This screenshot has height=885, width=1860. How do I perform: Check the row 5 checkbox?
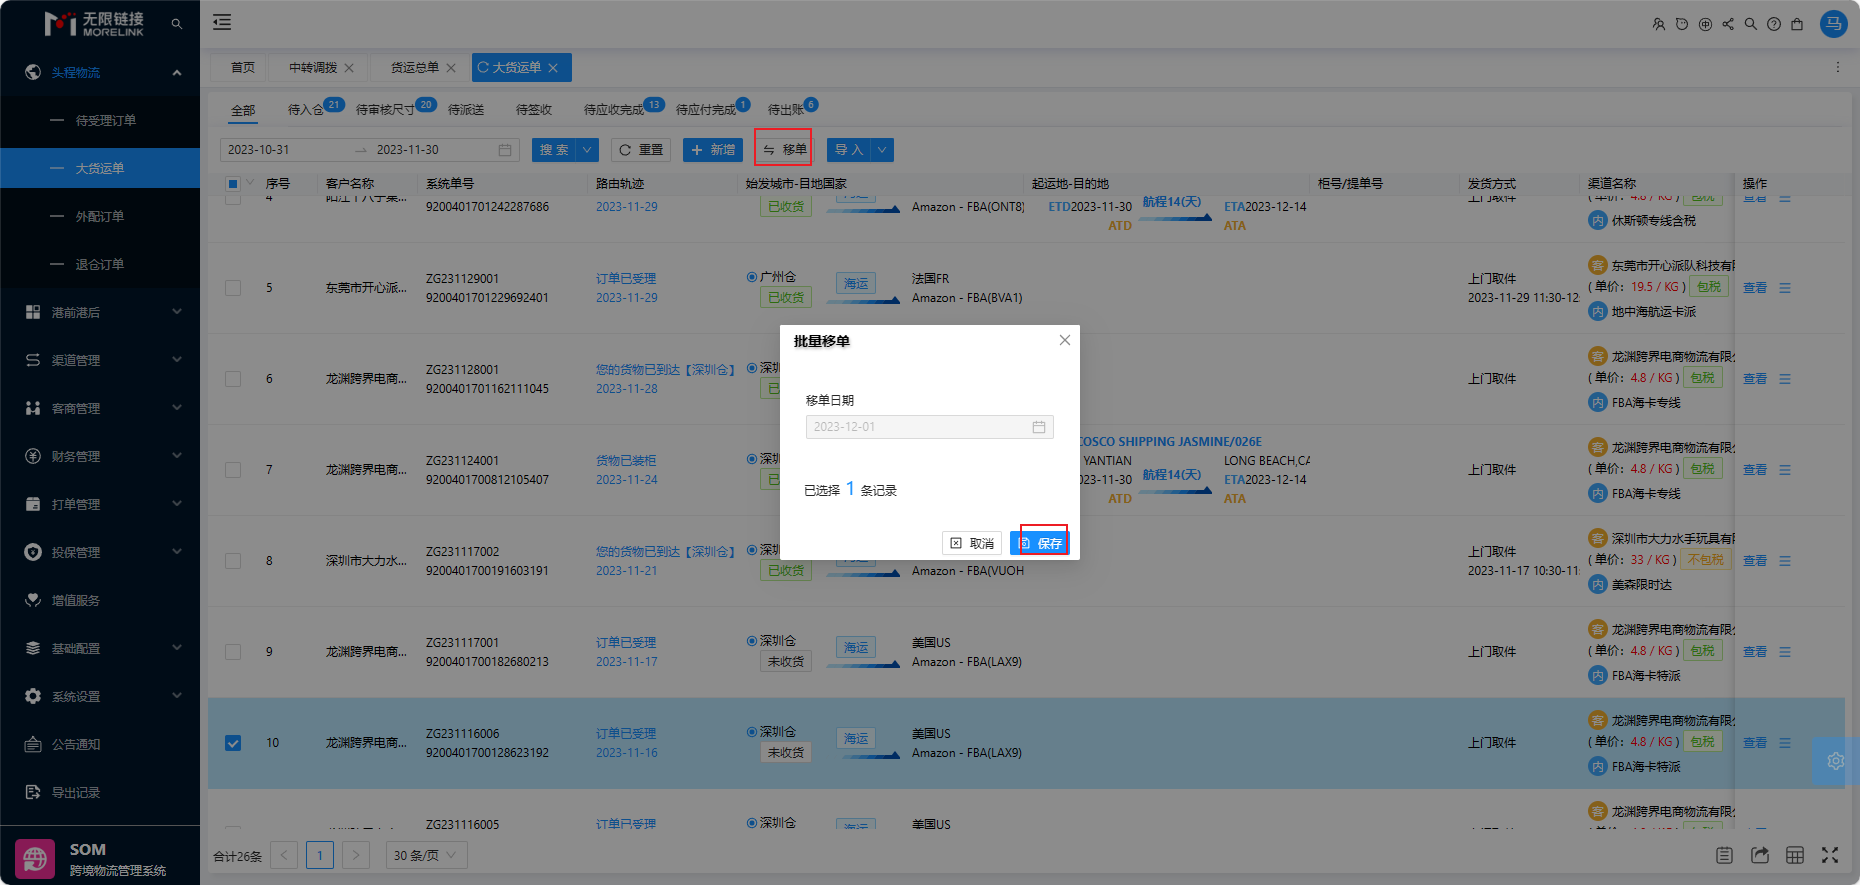pyautogui.click(x=233, y=288)
